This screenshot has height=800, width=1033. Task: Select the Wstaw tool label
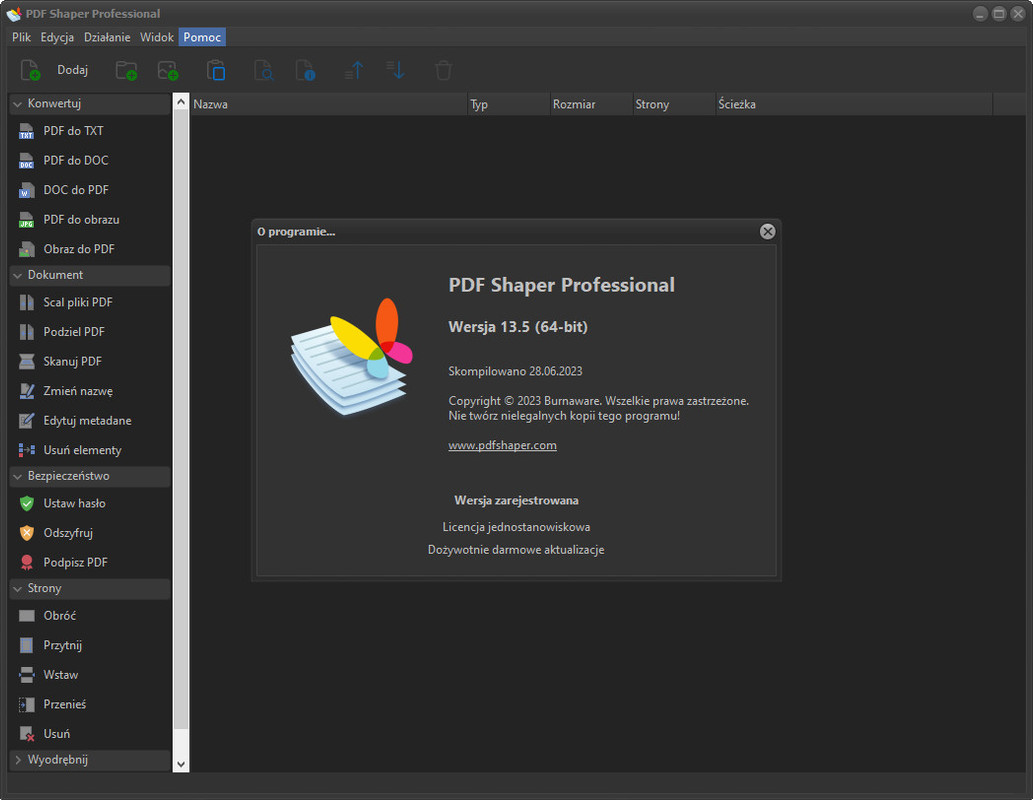click(x=61, y=675)
